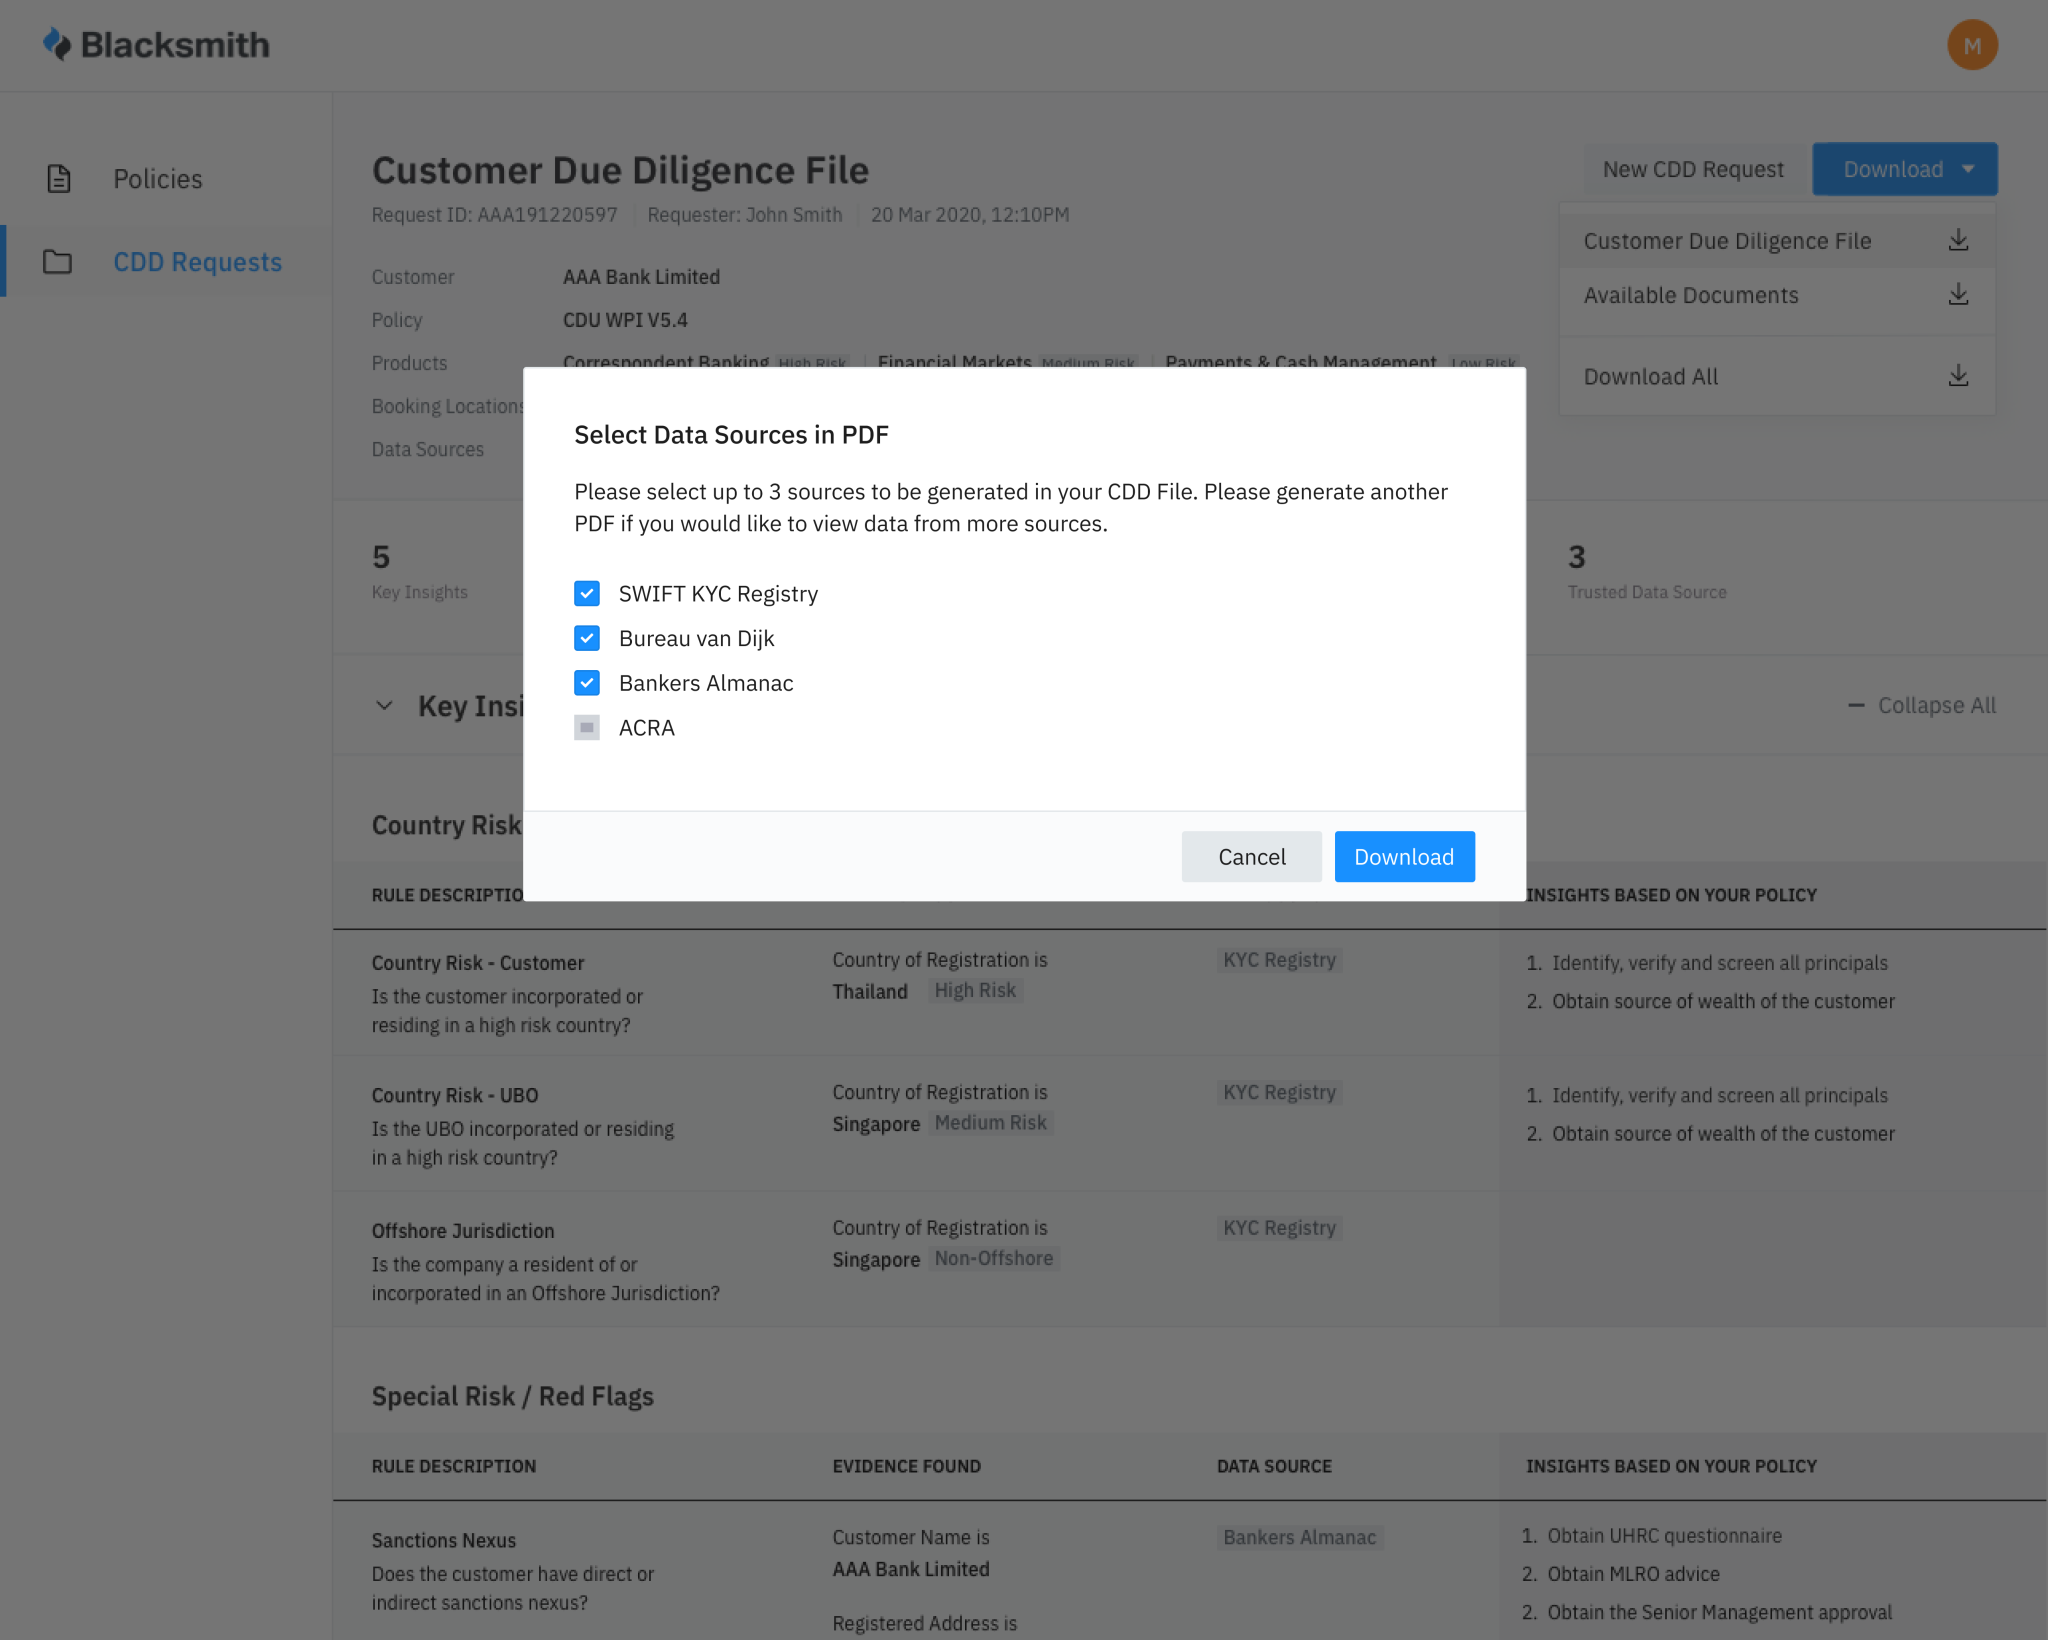The width and height of the screenshot is (2048, 1640).
Task: Click the download icon for Customer Due Diligence File
Action: [x=1957, y=240]
